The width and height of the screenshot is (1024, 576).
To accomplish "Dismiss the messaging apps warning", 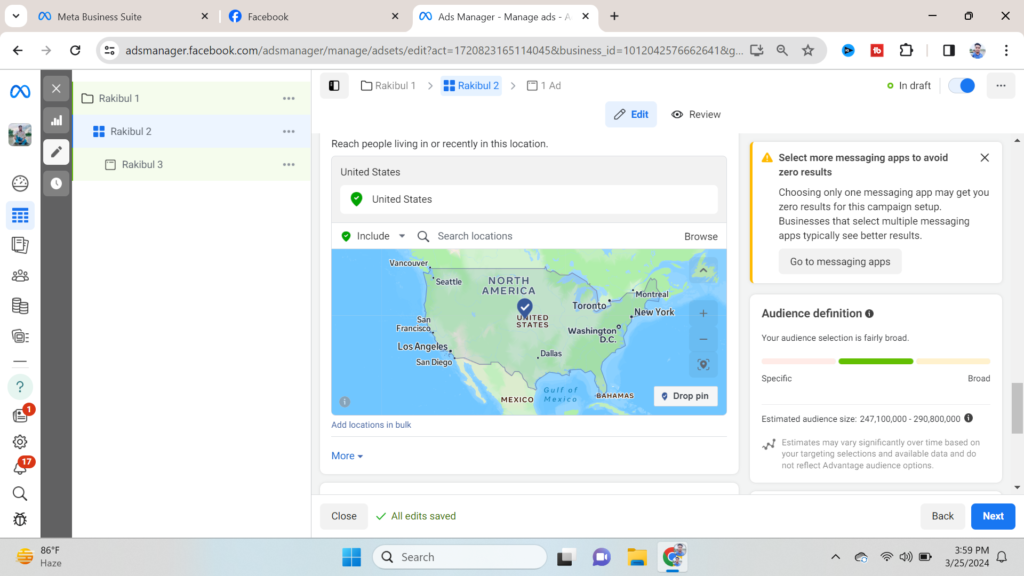I will coord(985,157).
